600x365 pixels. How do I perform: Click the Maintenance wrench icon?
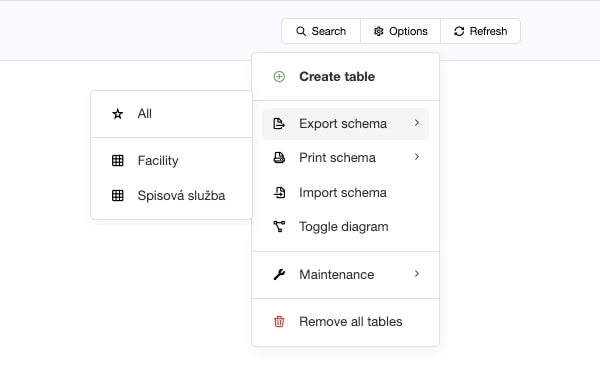[279, 274]
